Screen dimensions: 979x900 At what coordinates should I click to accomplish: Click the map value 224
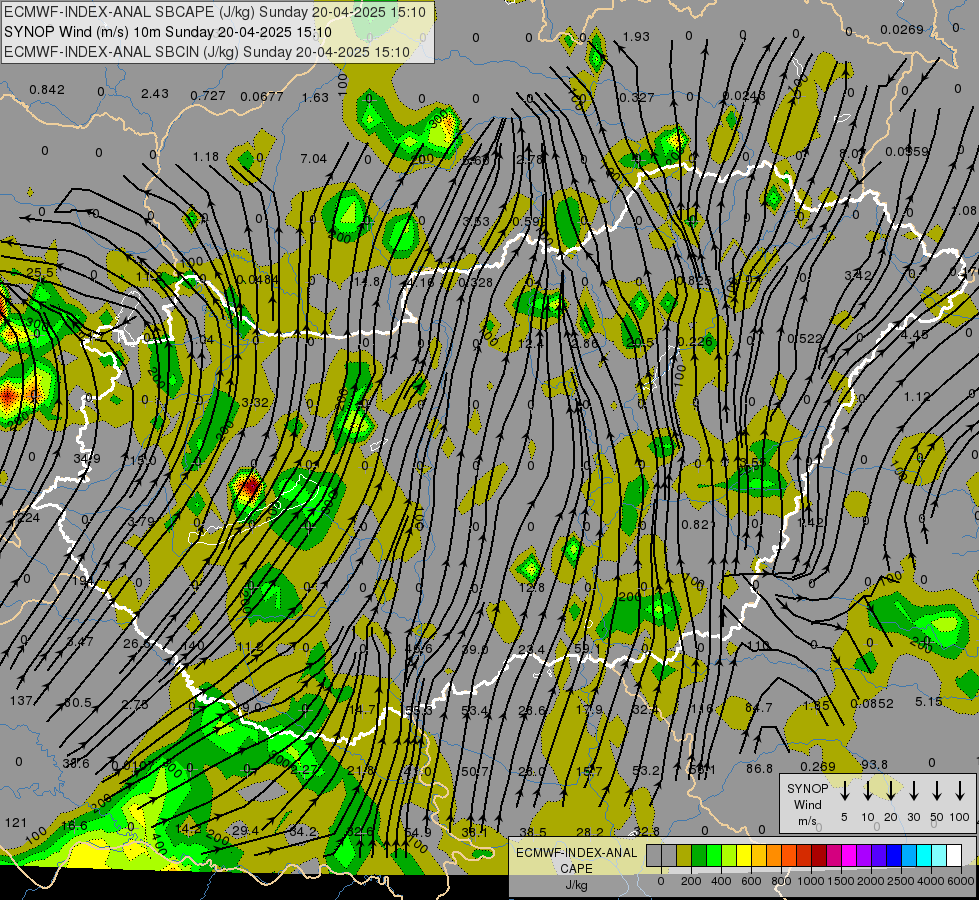pos(29,518)
